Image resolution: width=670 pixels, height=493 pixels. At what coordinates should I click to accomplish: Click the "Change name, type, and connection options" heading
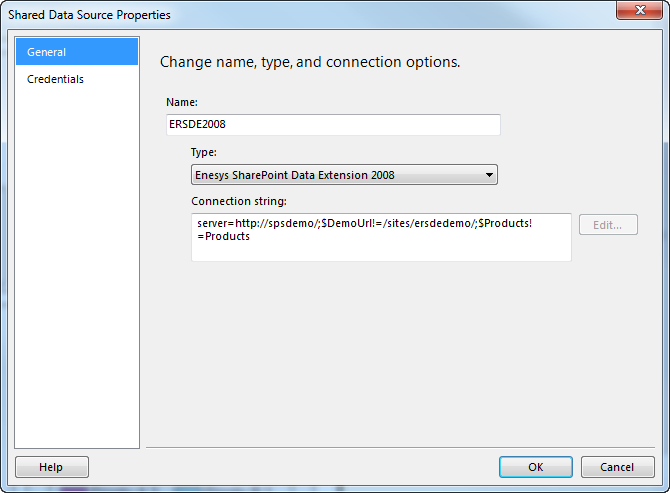coord(310,62)
